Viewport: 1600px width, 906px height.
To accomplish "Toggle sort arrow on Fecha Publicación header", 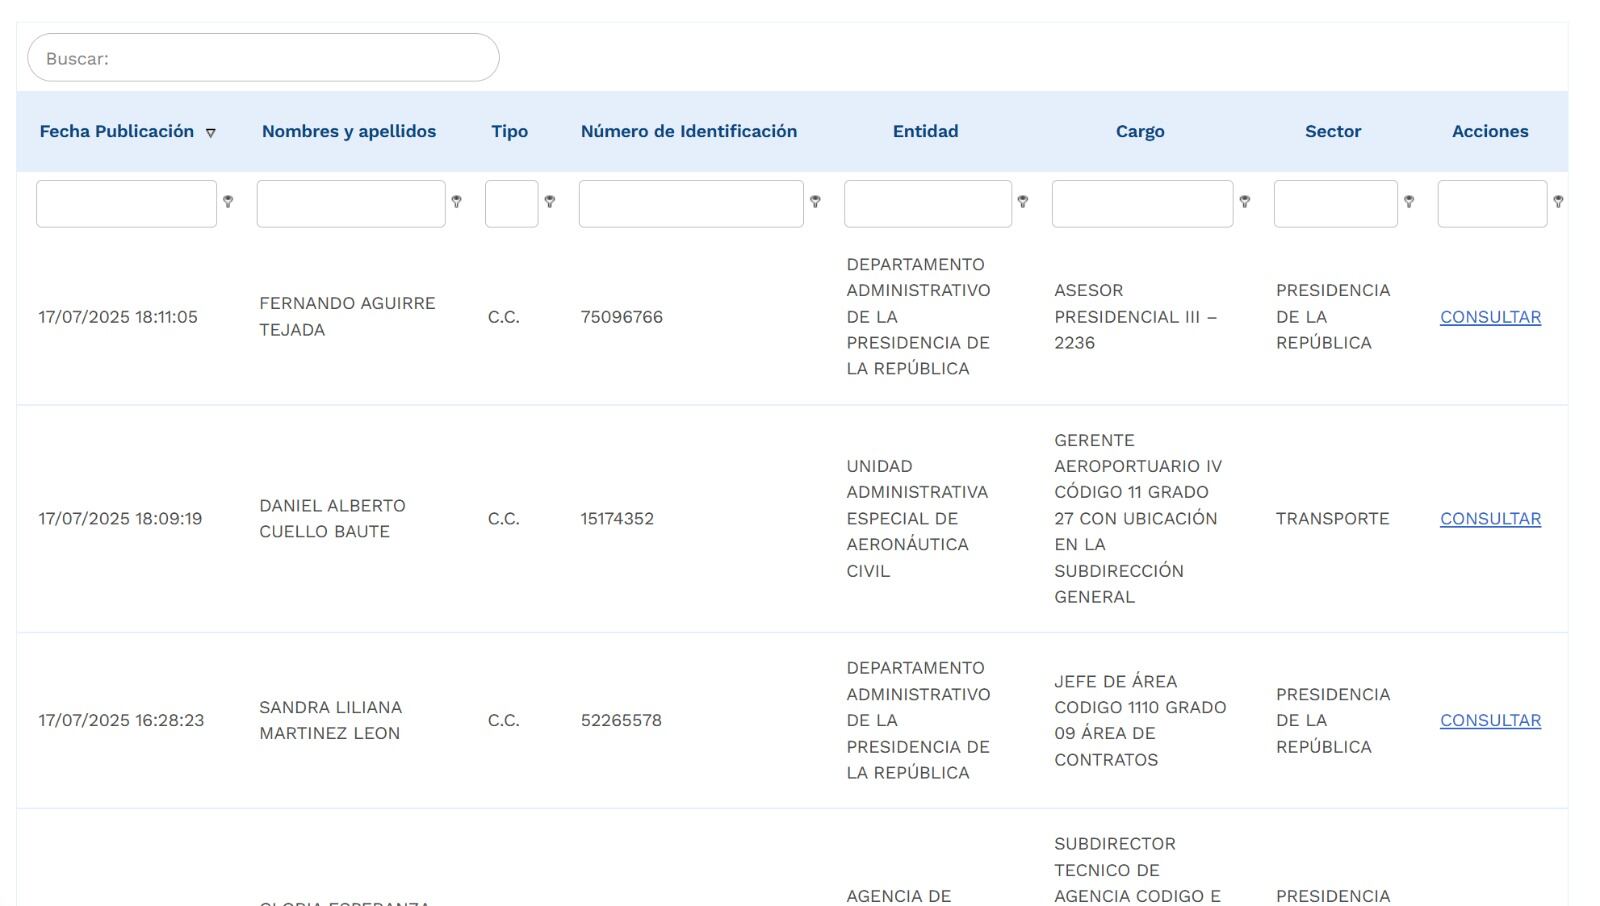I will 211,133.
